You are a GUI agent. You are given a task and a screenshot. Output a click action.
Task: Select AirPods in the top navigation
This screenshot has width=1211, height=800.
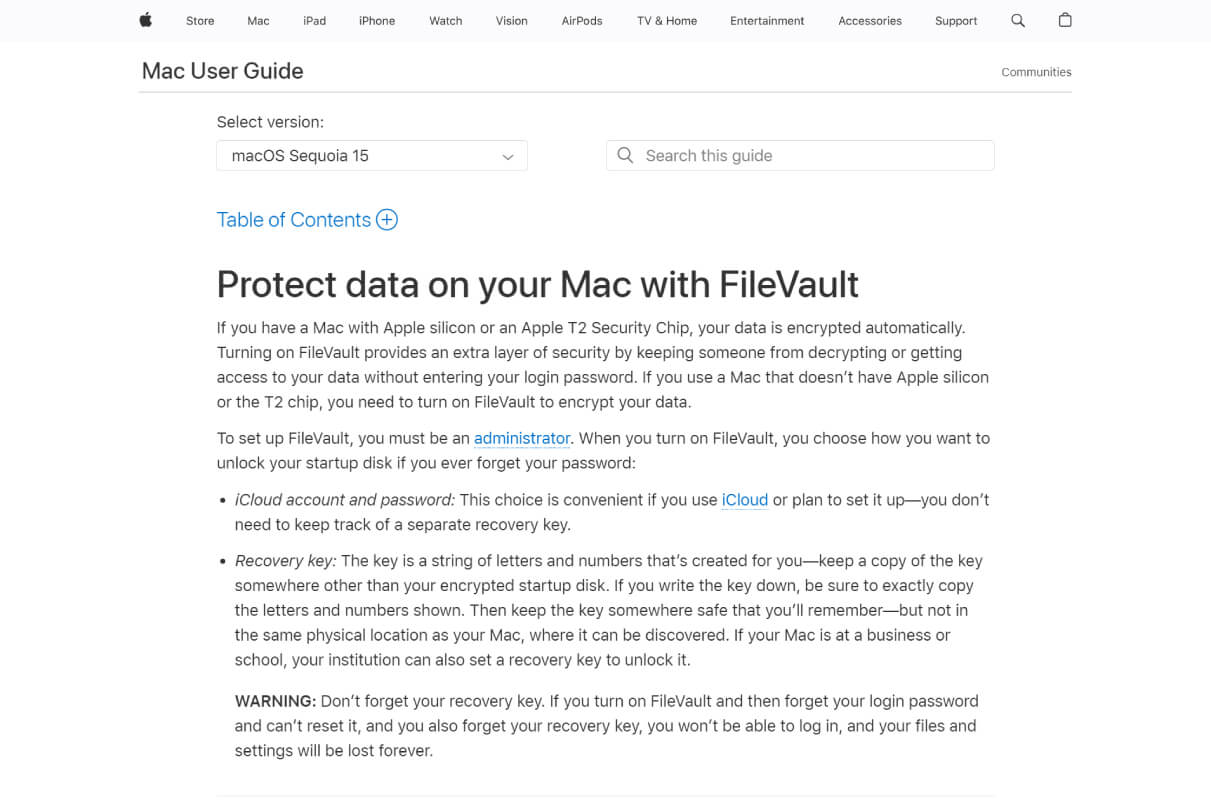click(x=582, y=21)
